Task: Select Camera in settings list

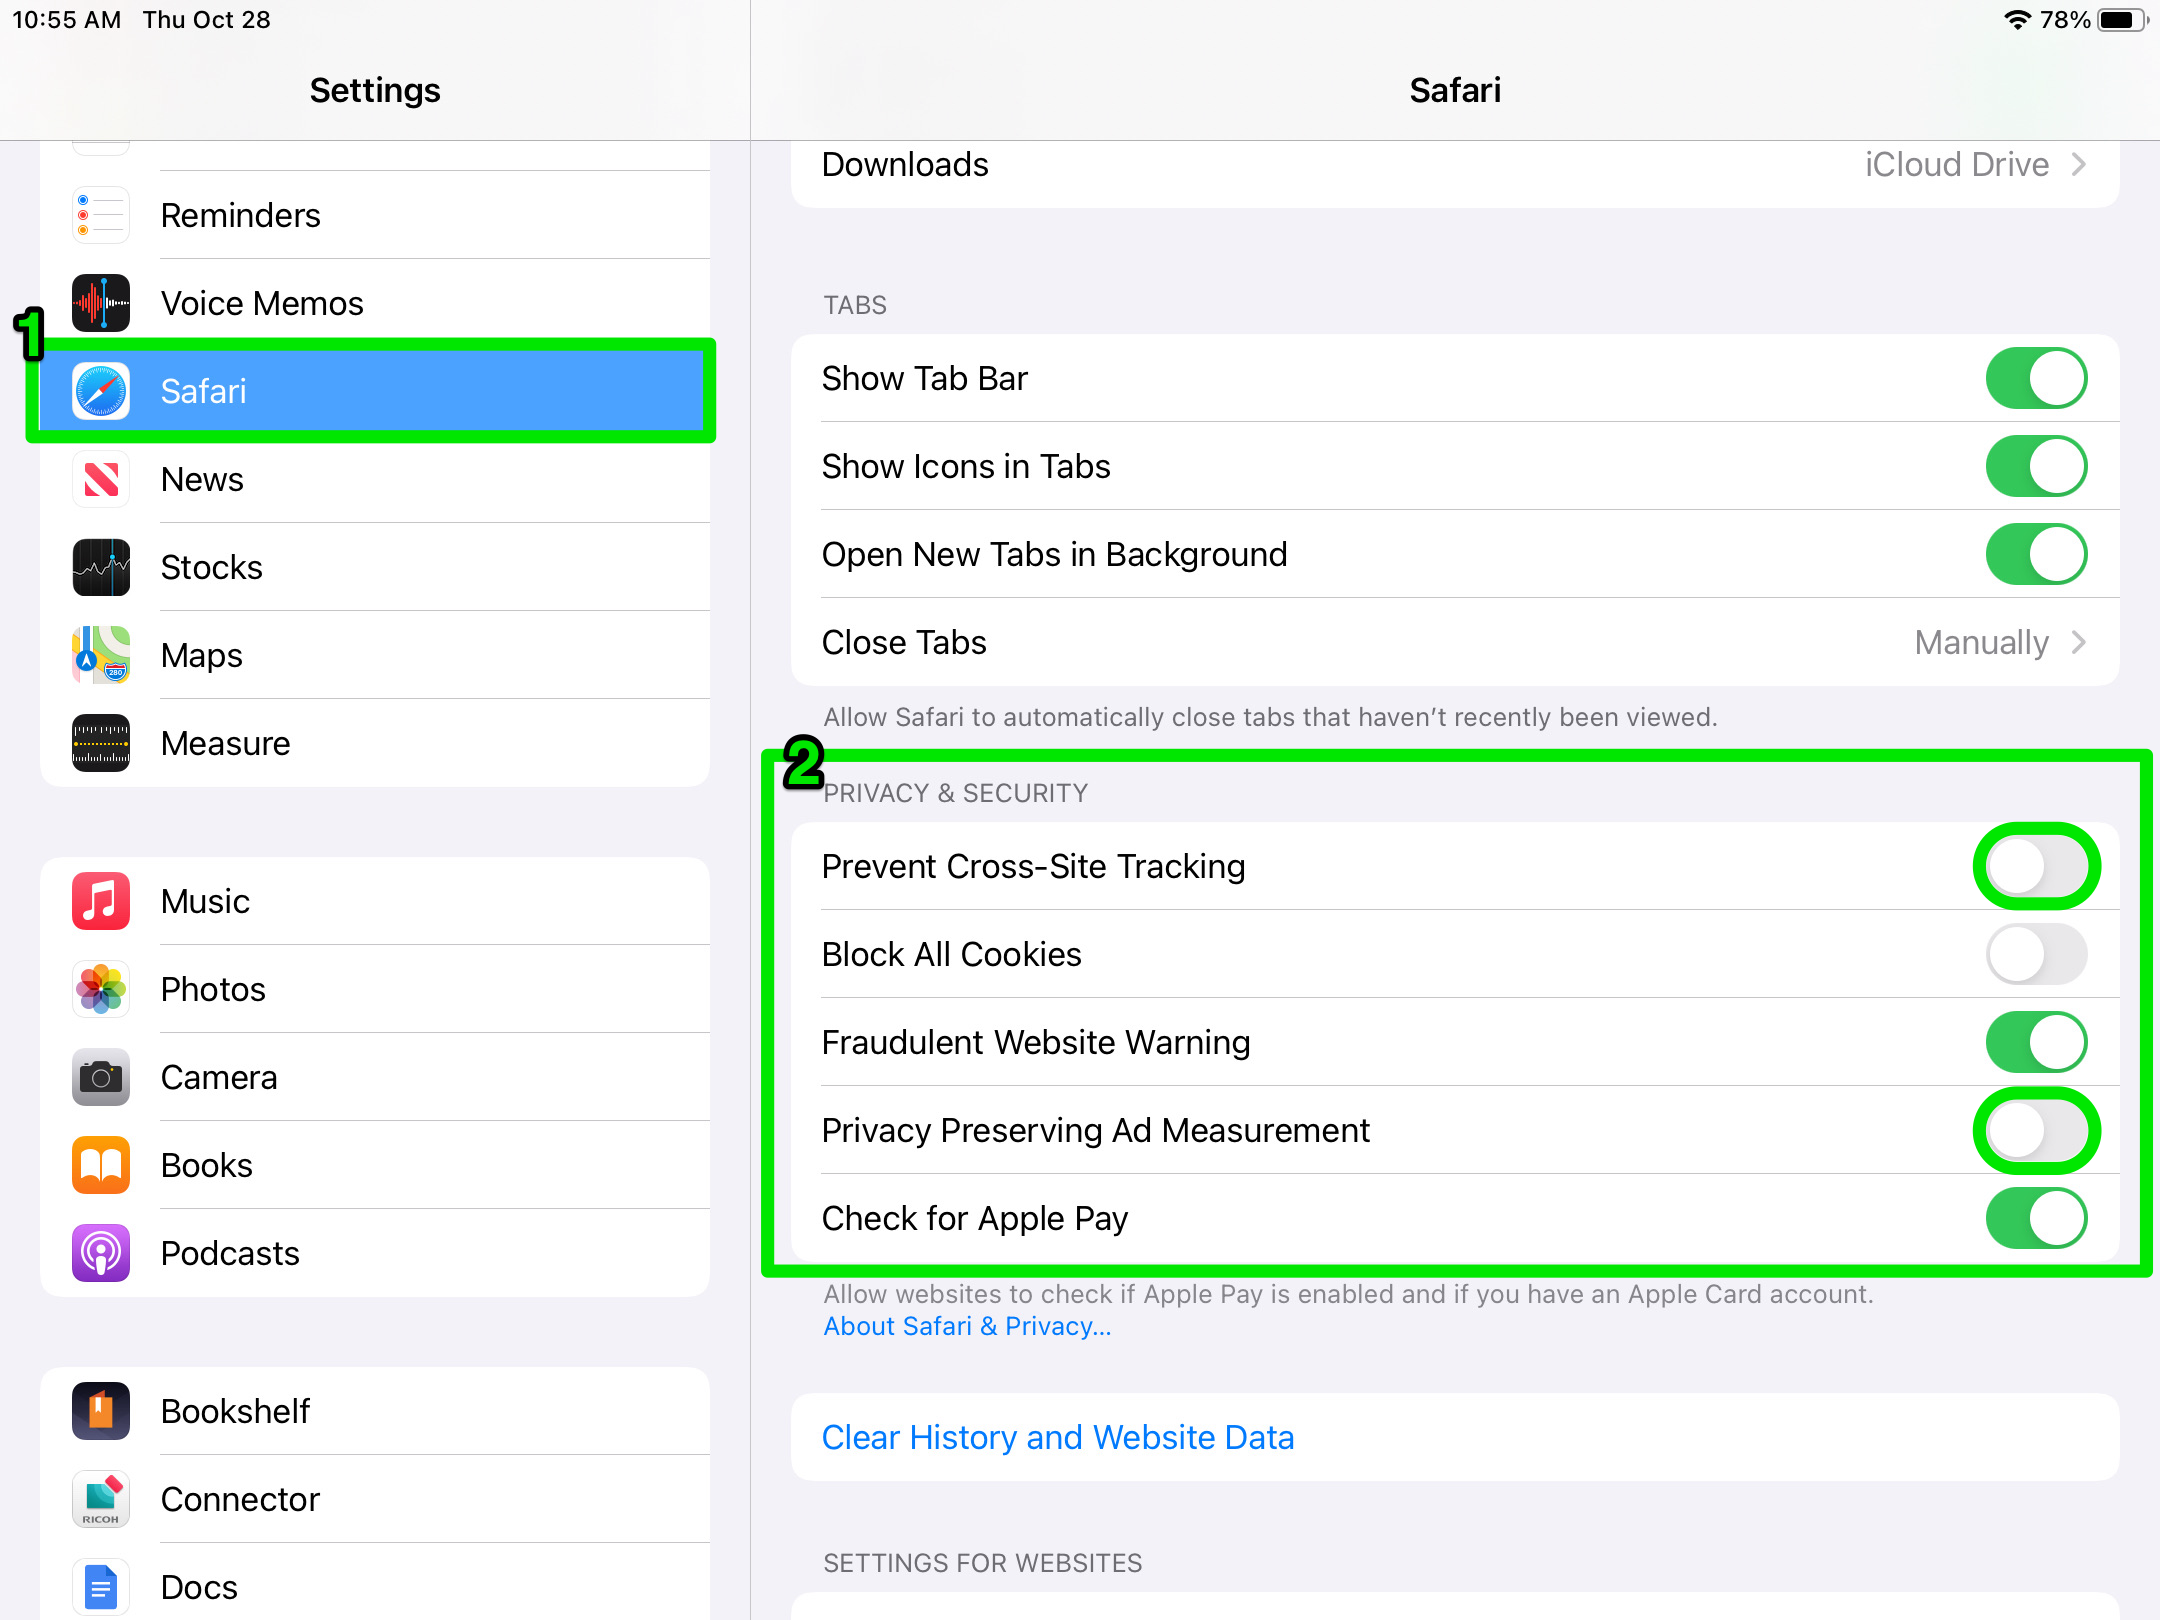Action: (x=375, y=1077)
